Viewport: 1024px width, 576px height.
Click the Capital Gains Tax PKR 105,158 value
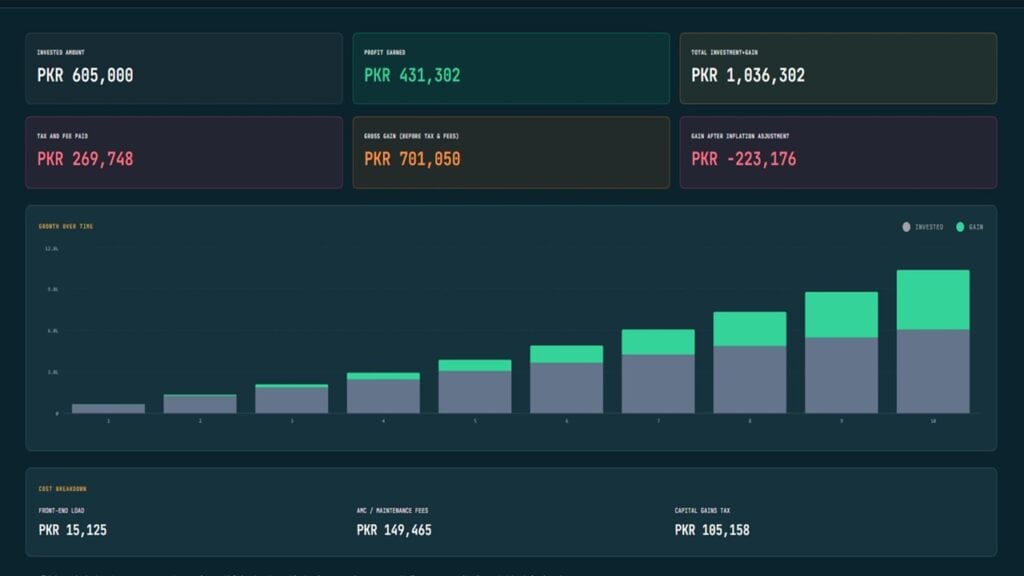click(x=712, y=530)
